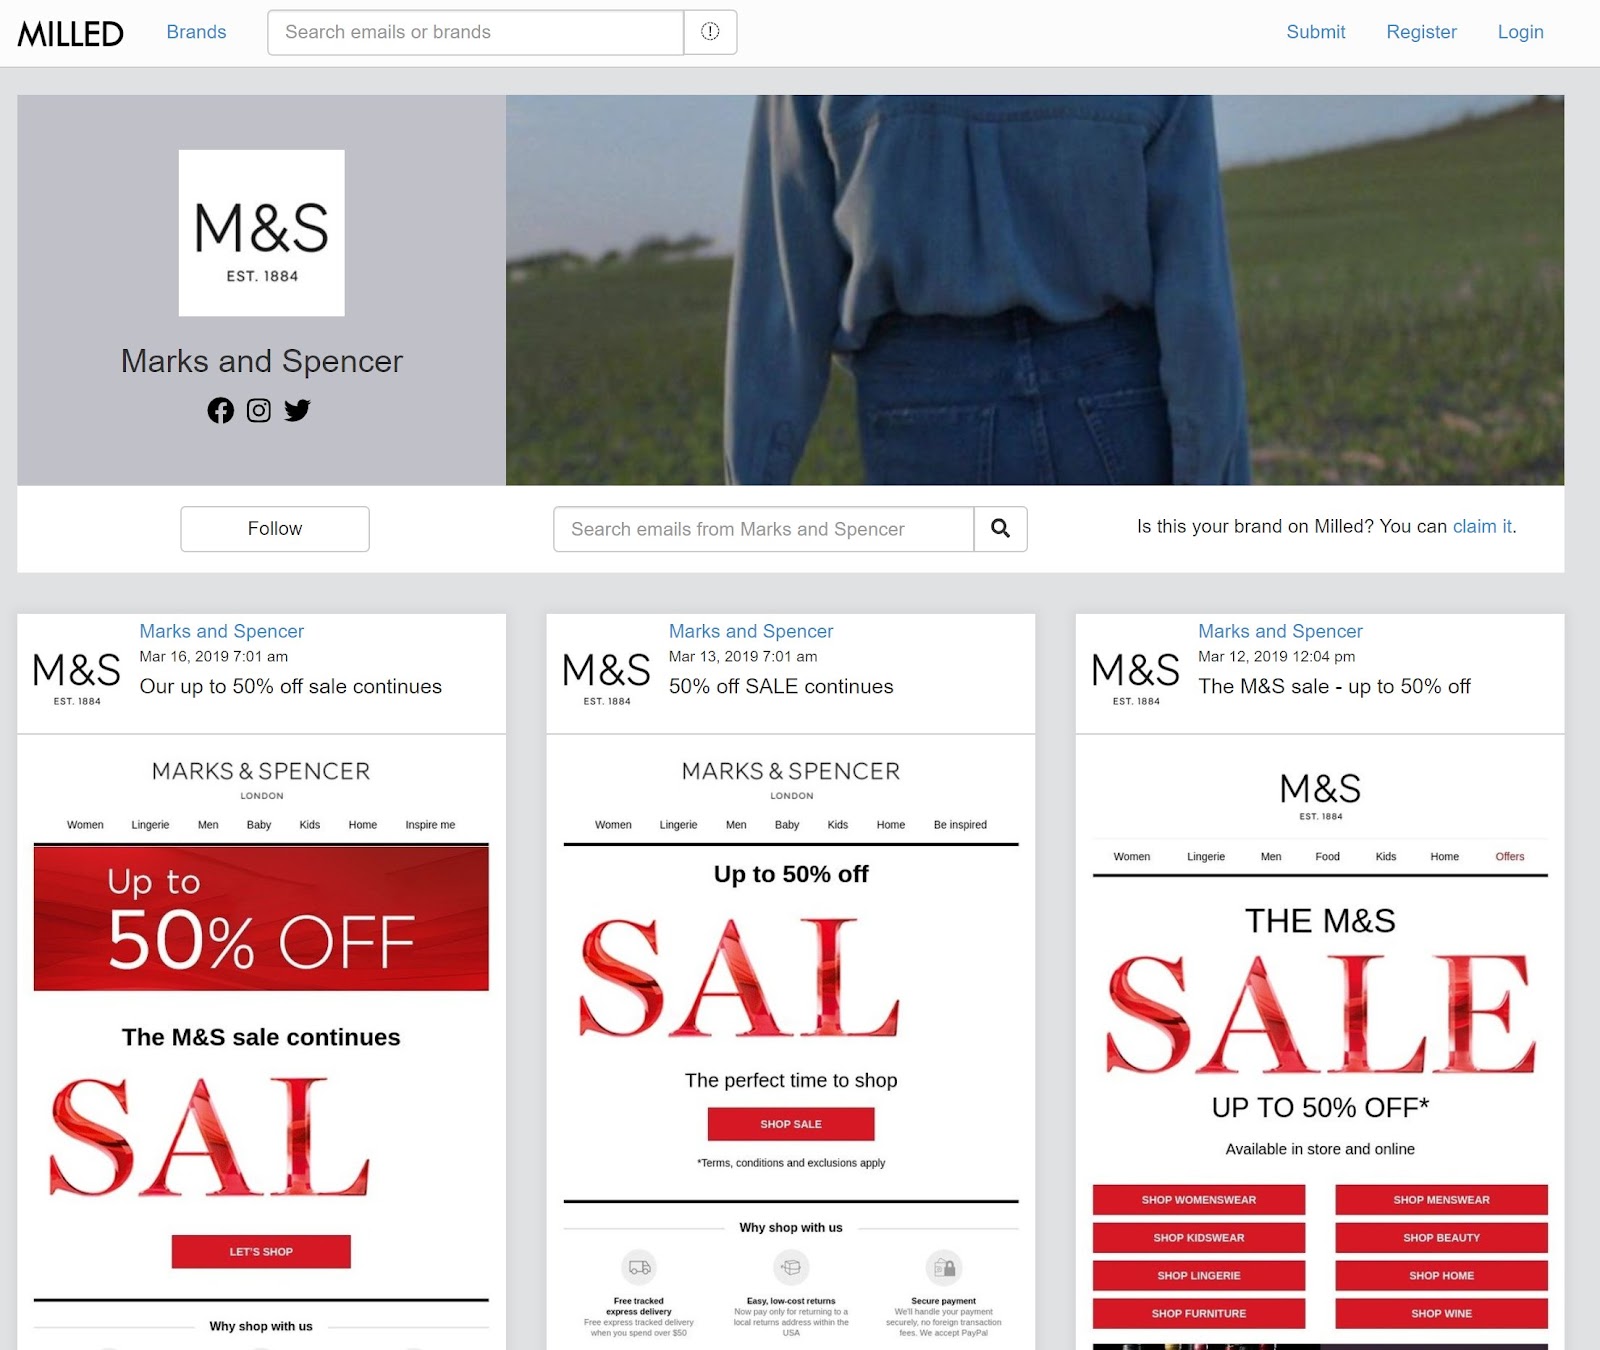Click the LET'S SHOP button
The height and width of the screenshot is (1350, 1600).
(x=261, y=1251)
